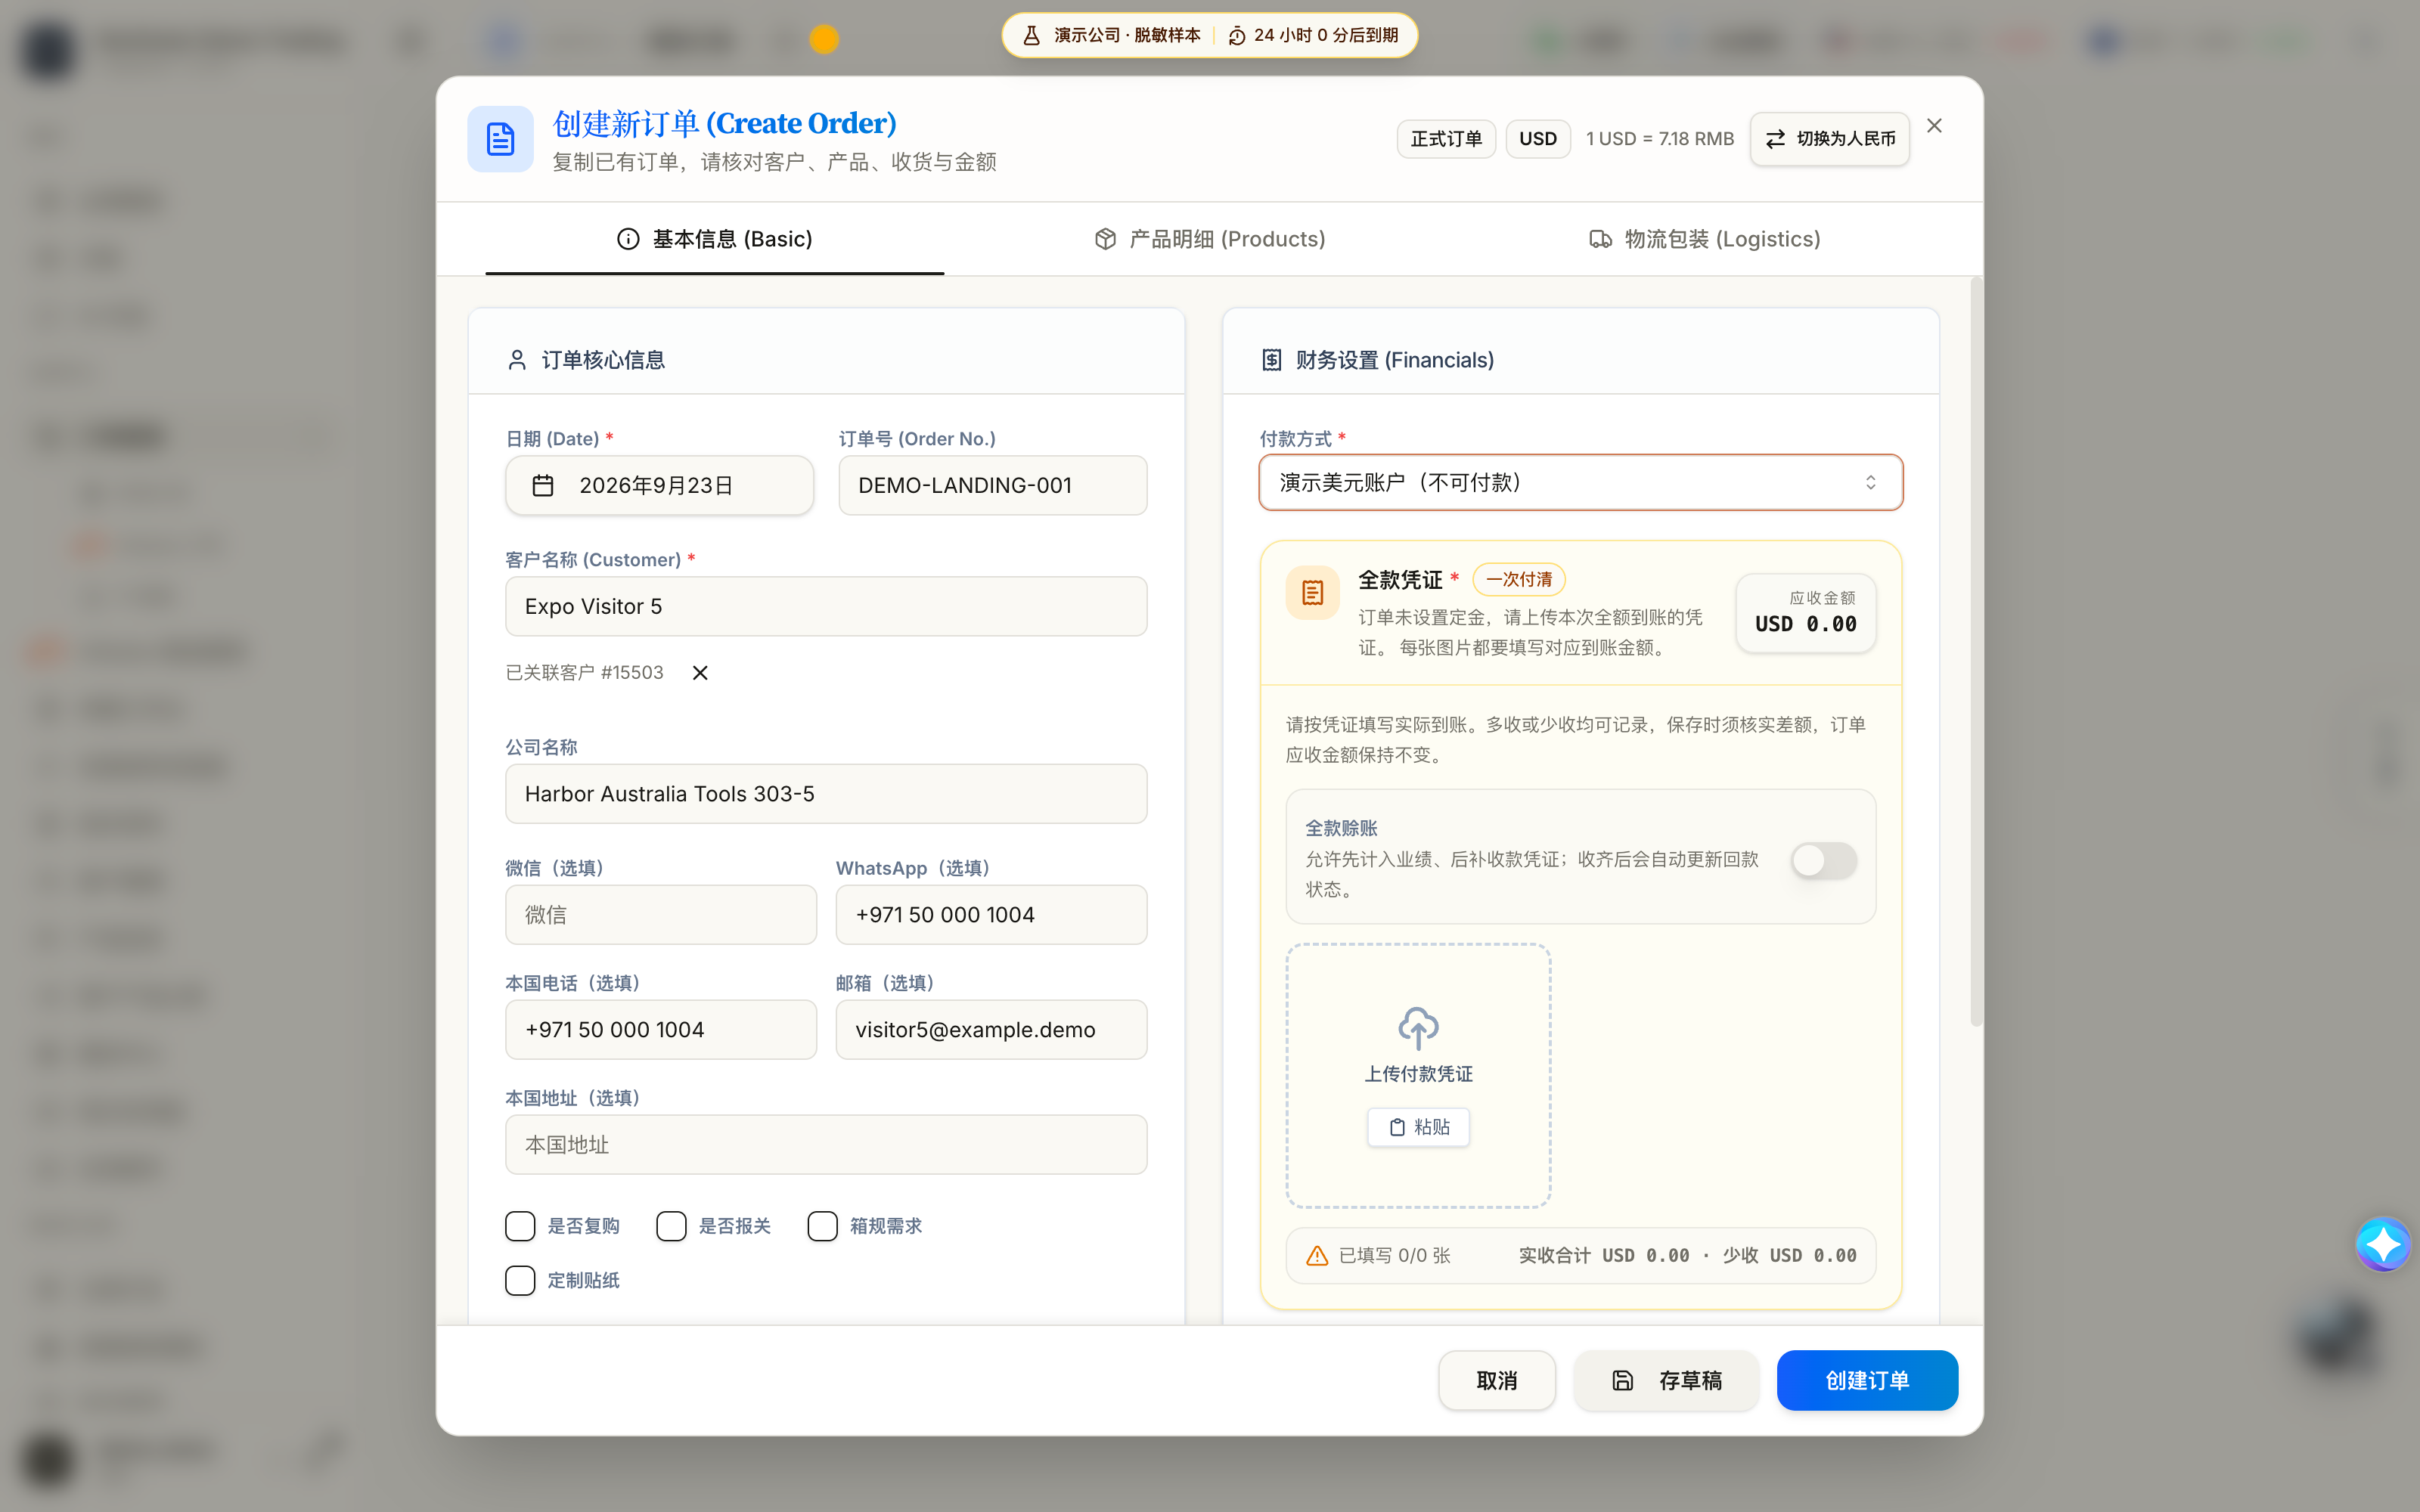Click the calendar icon in the date field
This screenshot has width=2420, height=1512.
(x=543, y=486)
